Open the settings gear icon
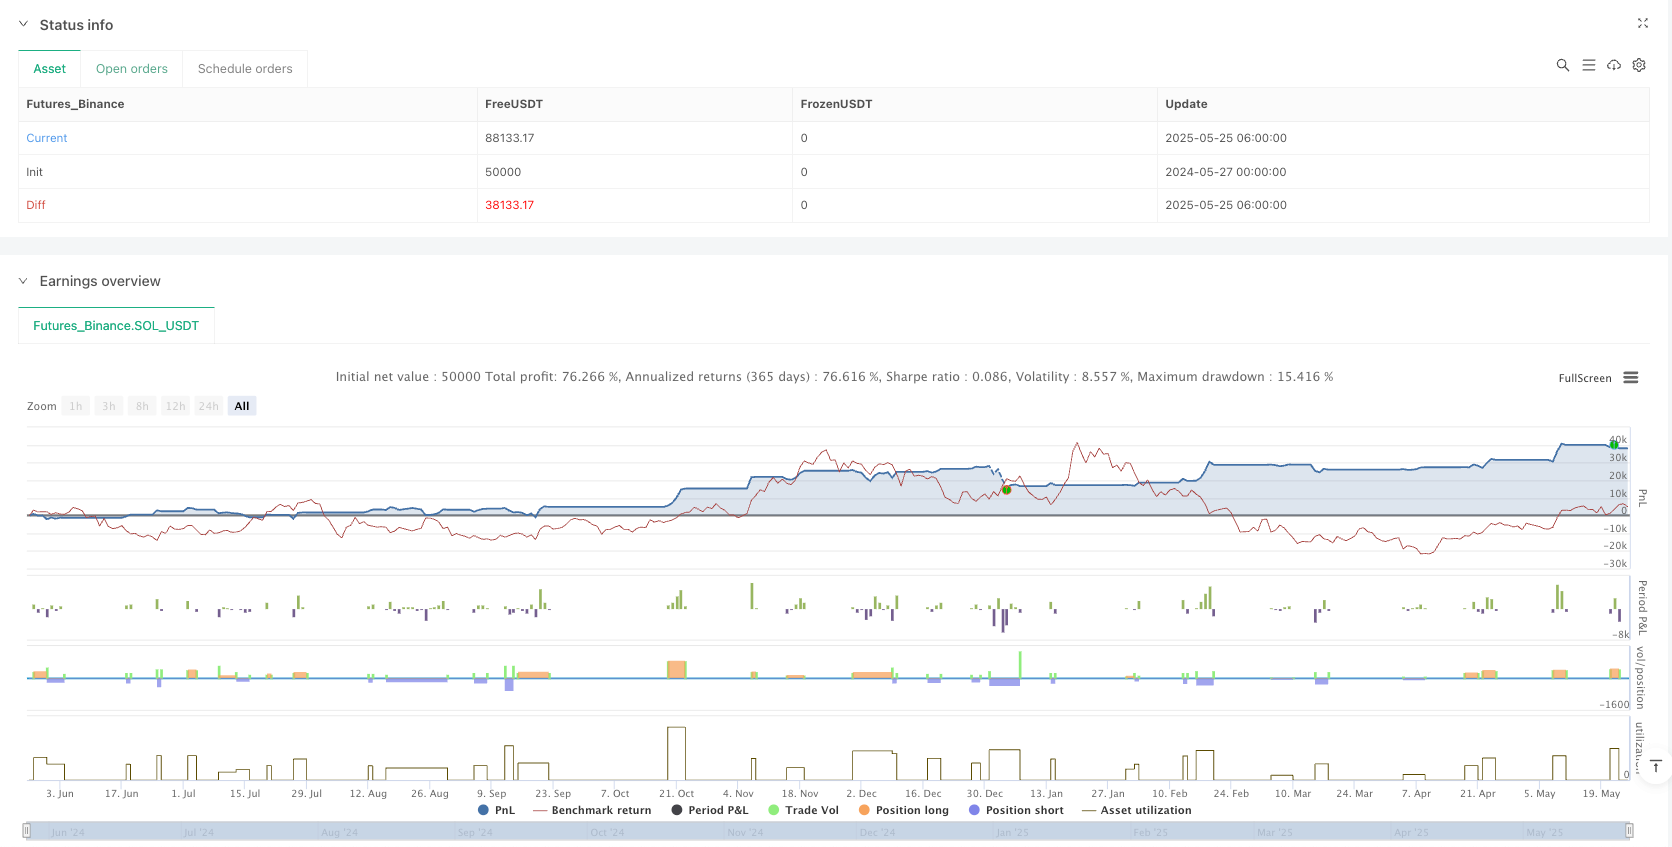 tap(1639, 65)
